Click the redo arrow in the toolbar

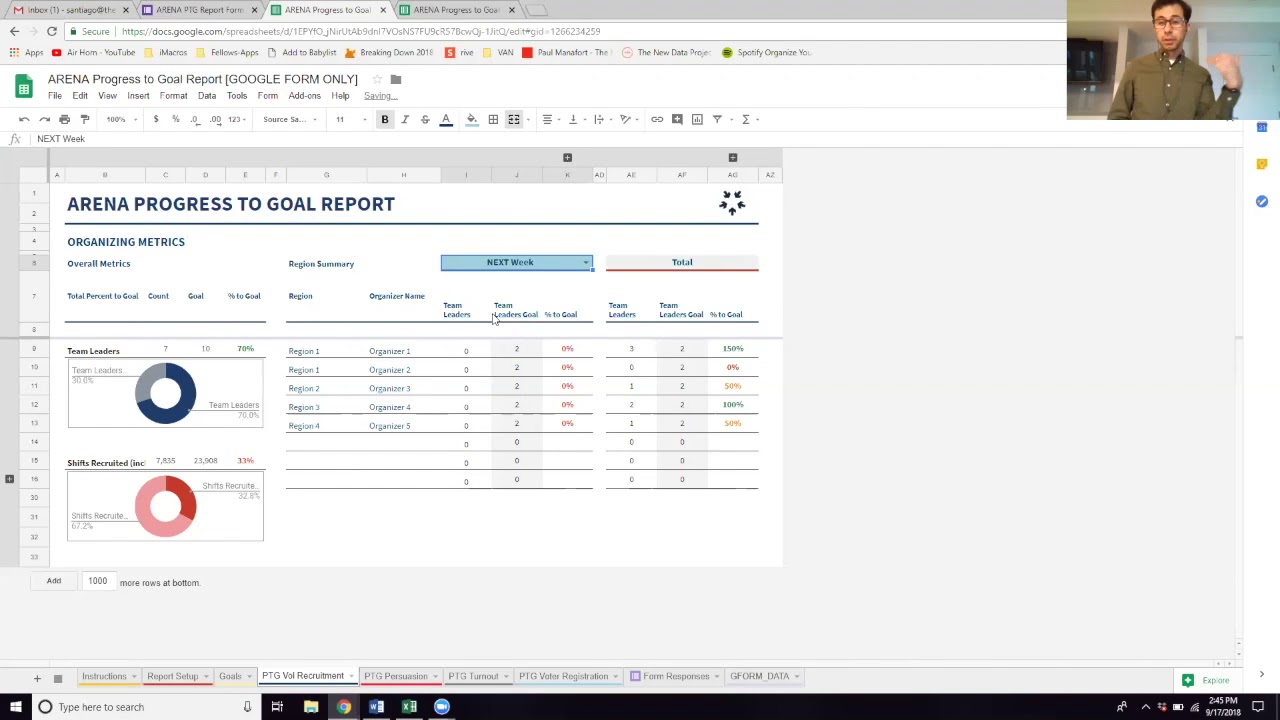tap(44, 119)
